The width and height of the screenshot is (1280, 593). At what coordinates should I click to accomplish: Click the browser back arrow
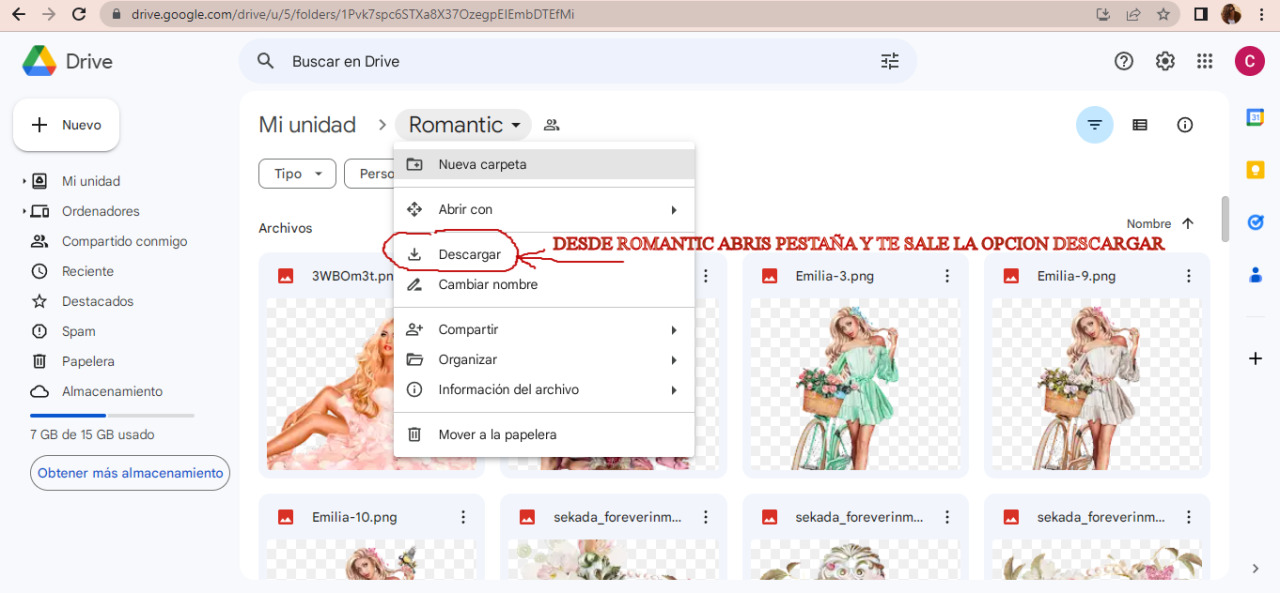coord(19,15)
